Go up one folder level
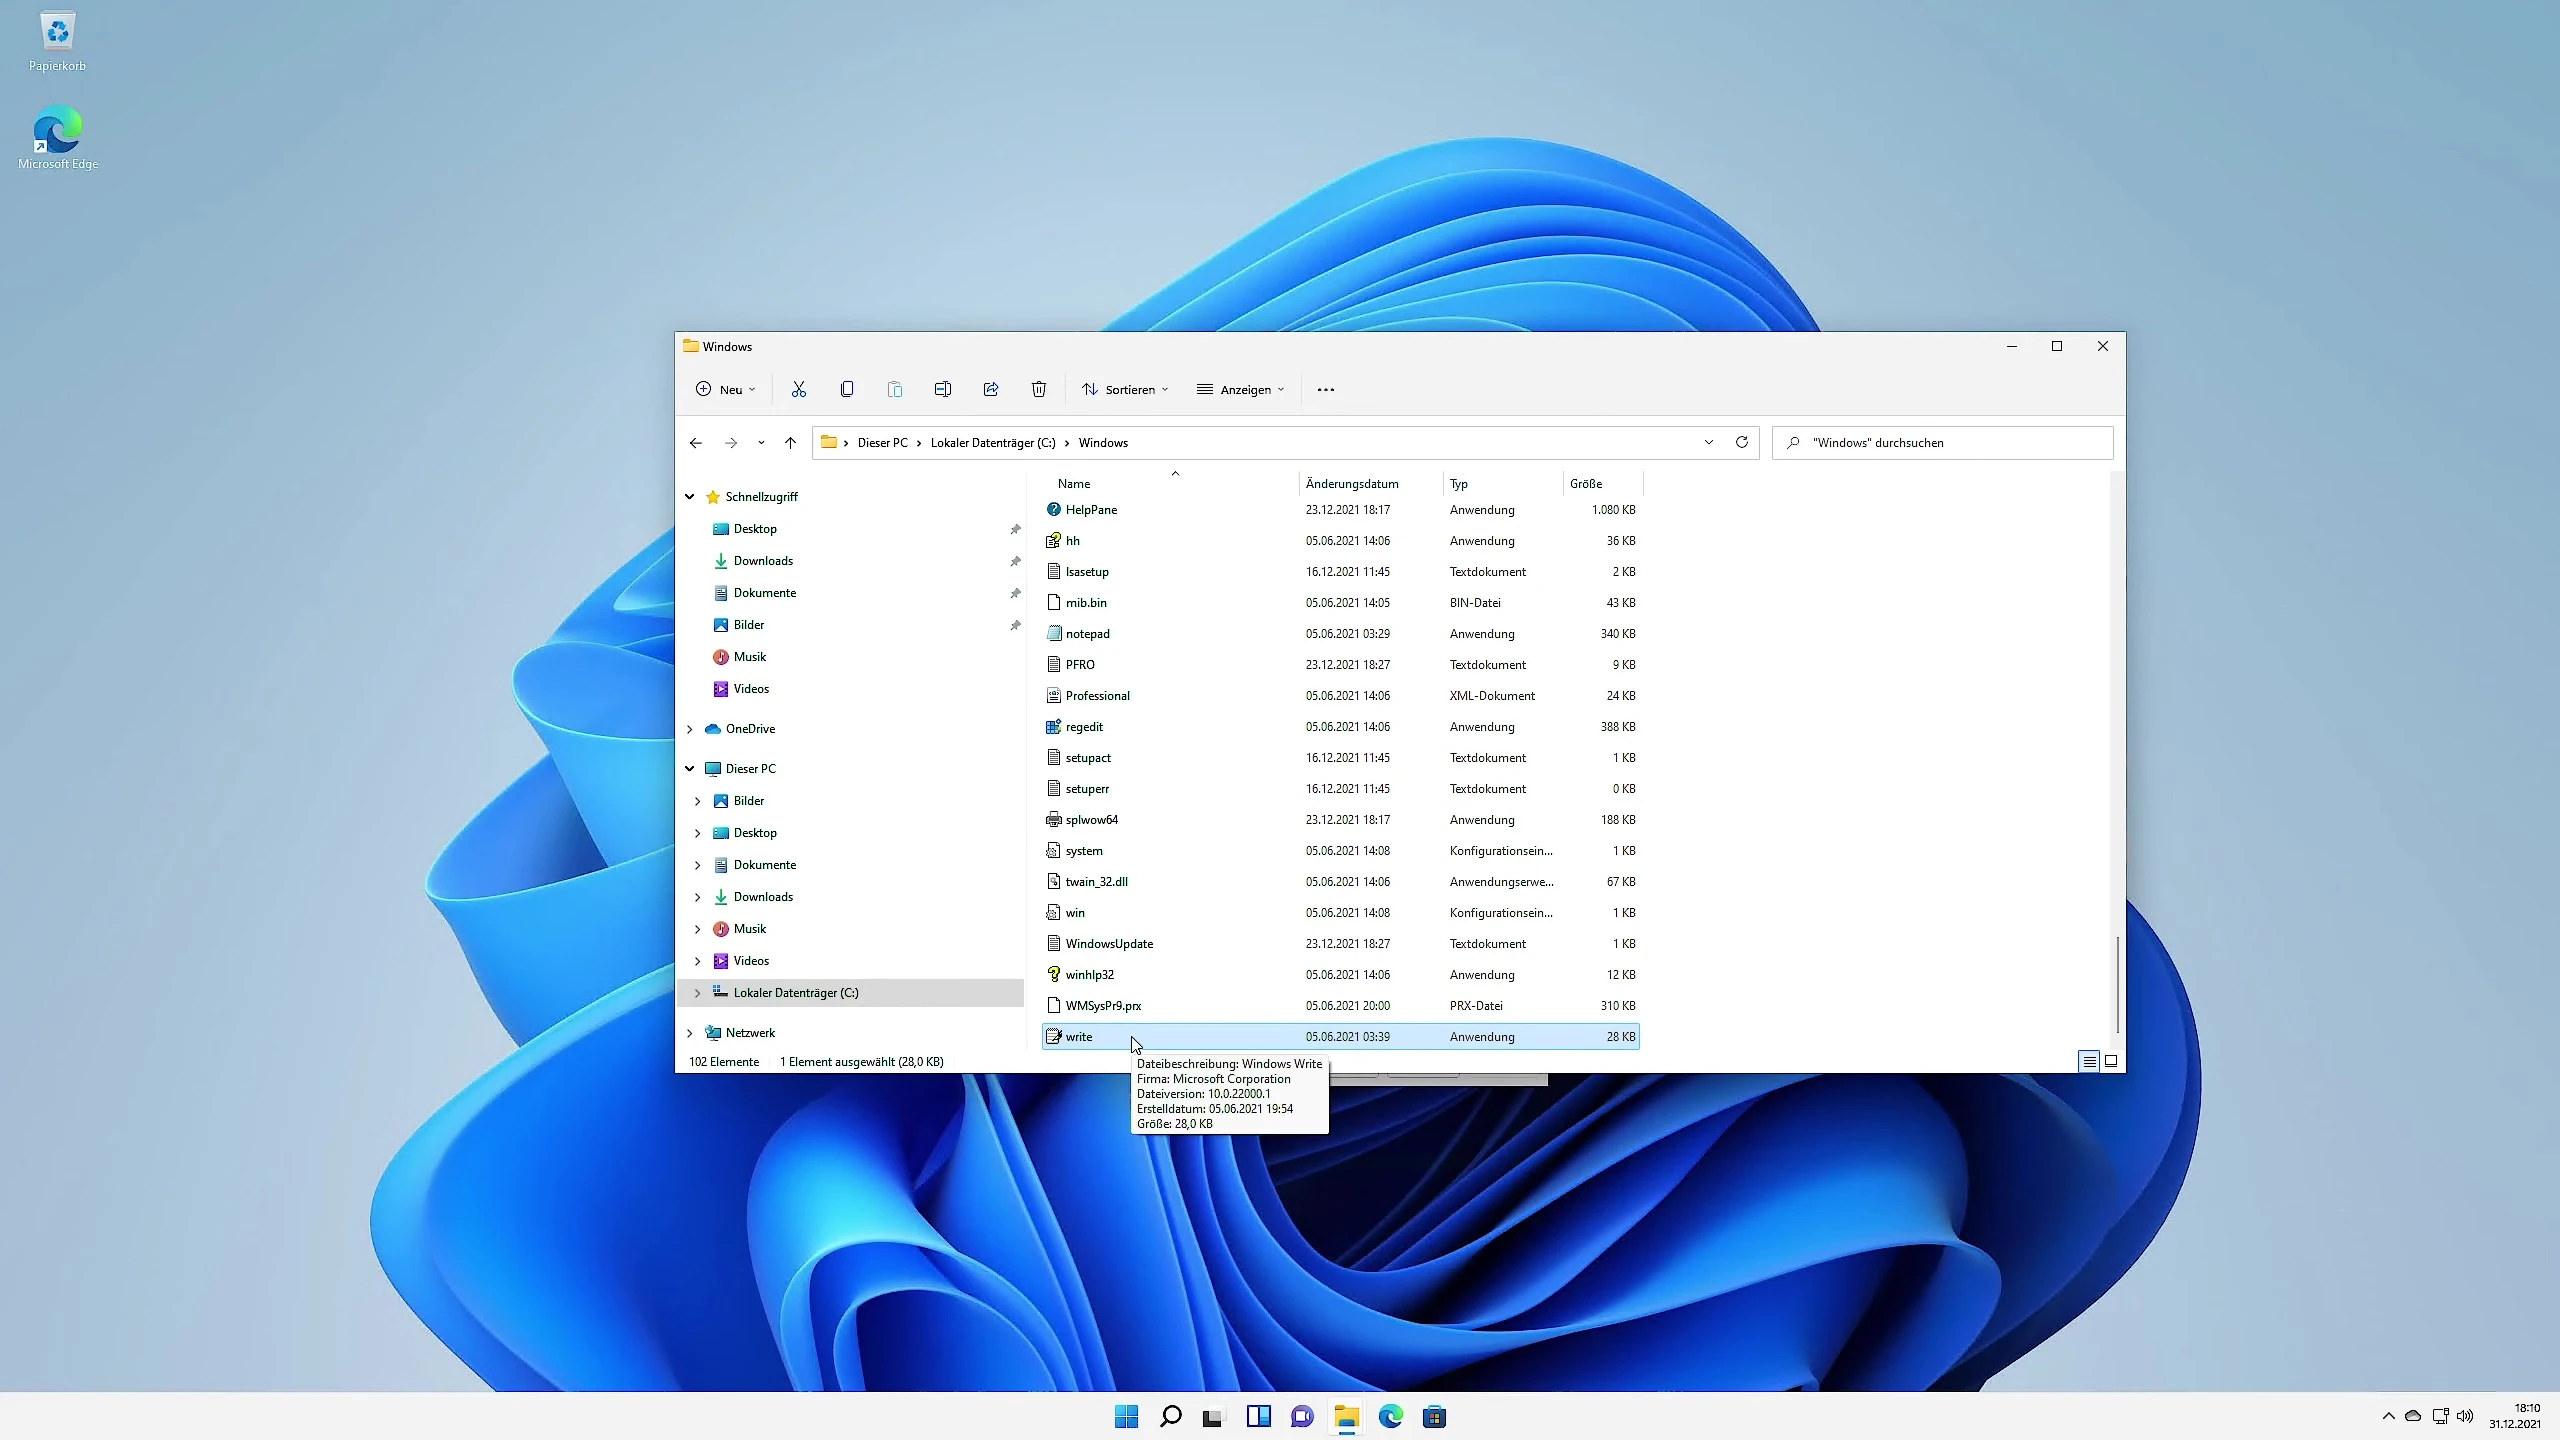Screen dimensions: 2560x1440 coord(790,443)
